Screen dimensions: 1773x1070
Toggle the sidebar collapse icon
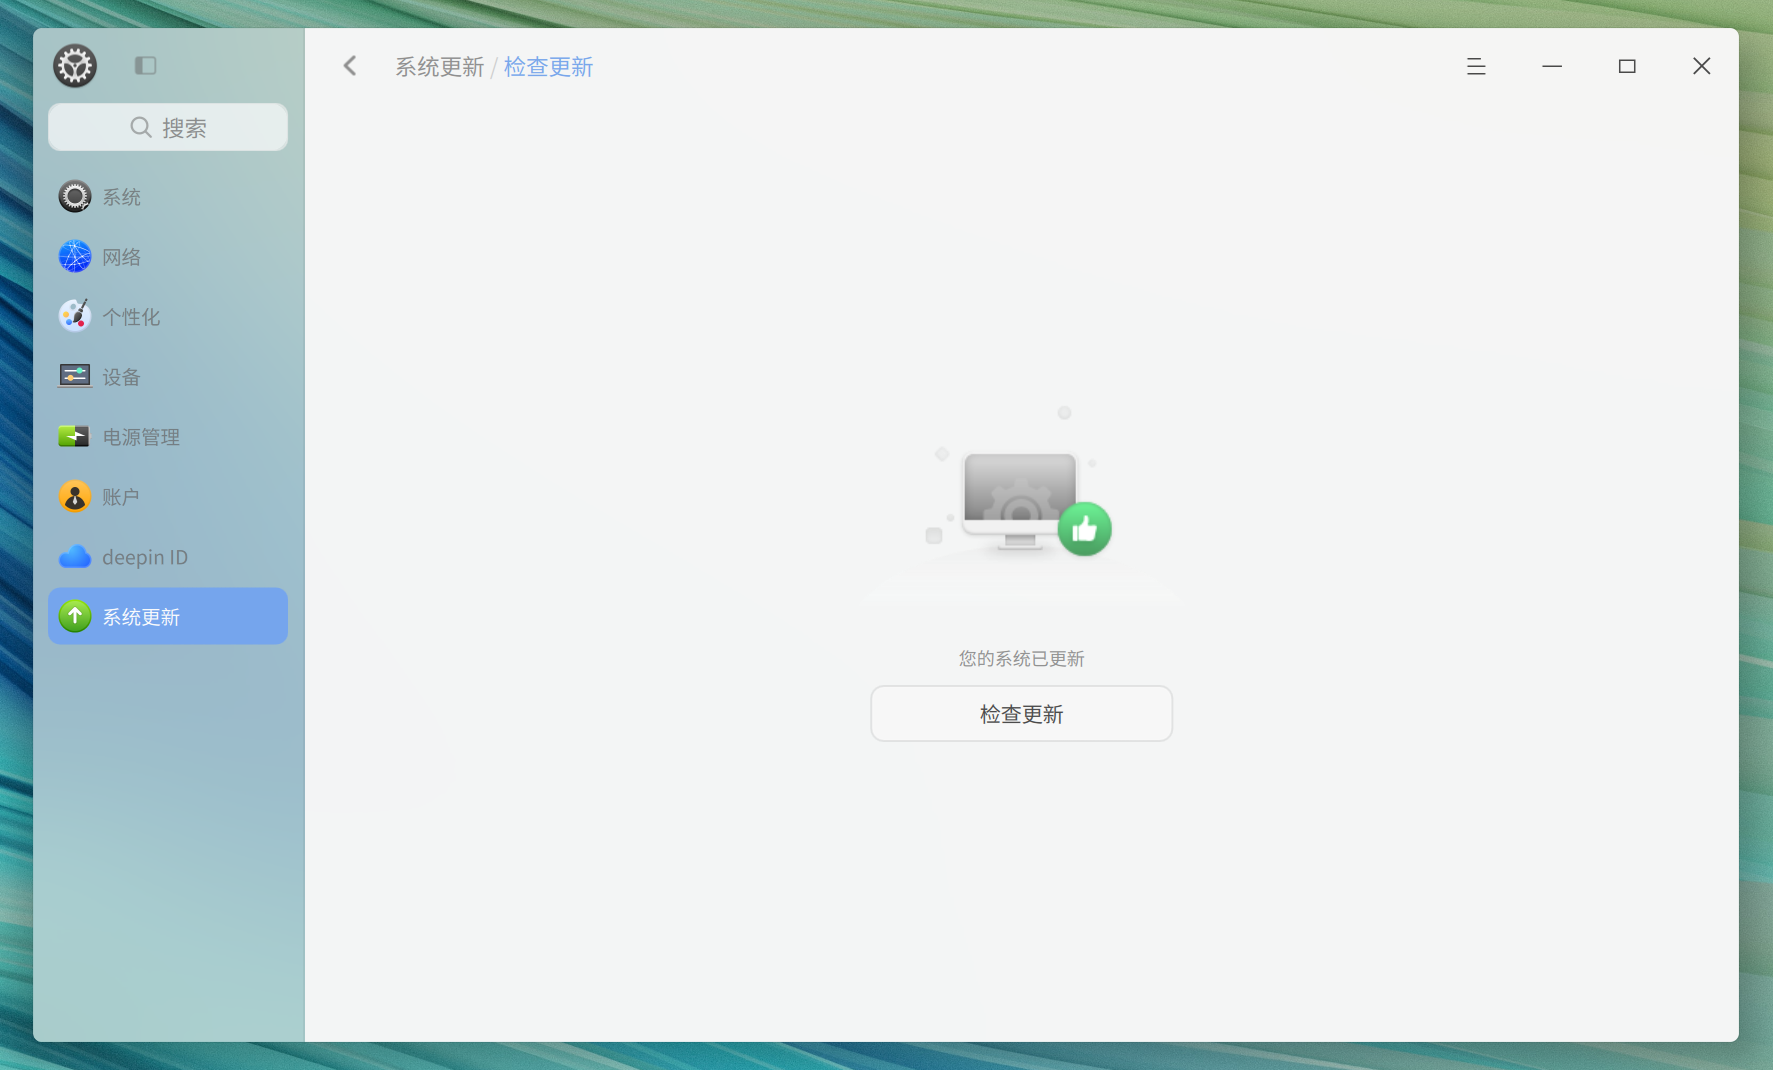coord(146,66)
